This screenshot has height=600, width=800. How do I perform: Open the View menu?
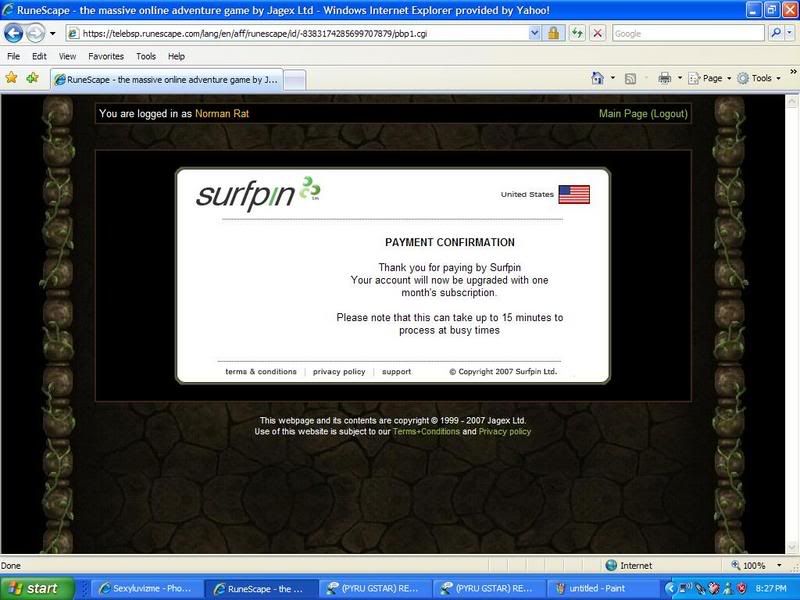pyautogui.click(x=67, y=56)
